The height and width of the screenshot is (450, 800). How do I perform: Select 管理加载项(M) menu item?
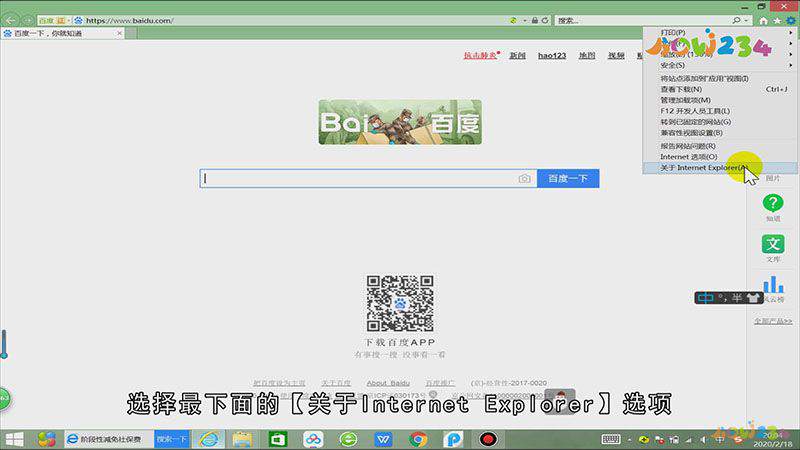point(720,100)
